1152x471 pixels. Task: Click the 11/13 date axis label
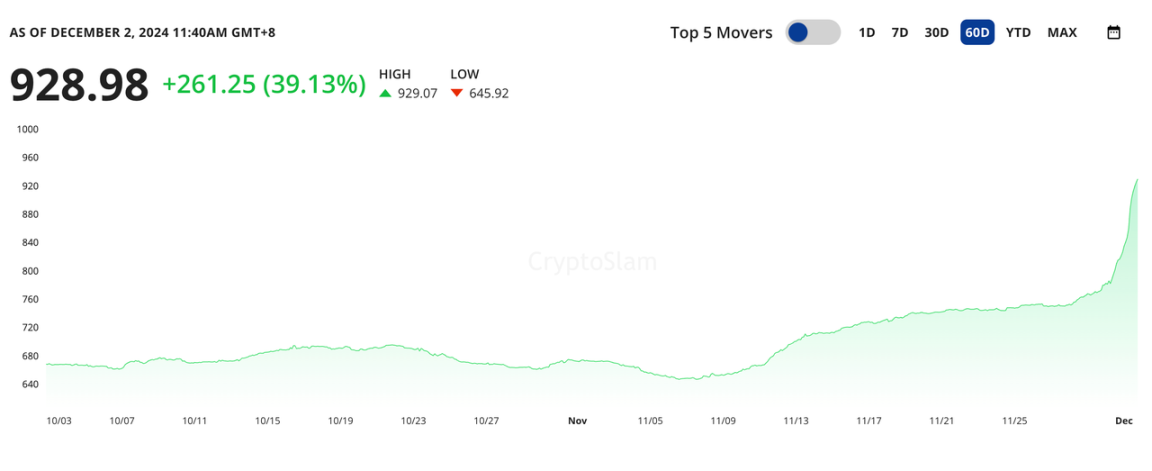point(796,421)
